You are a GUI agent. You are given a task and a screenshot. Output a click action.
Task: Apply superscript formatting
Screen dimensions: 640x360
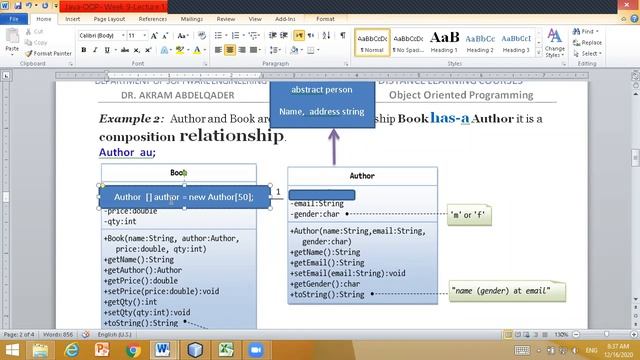(148, 50)
